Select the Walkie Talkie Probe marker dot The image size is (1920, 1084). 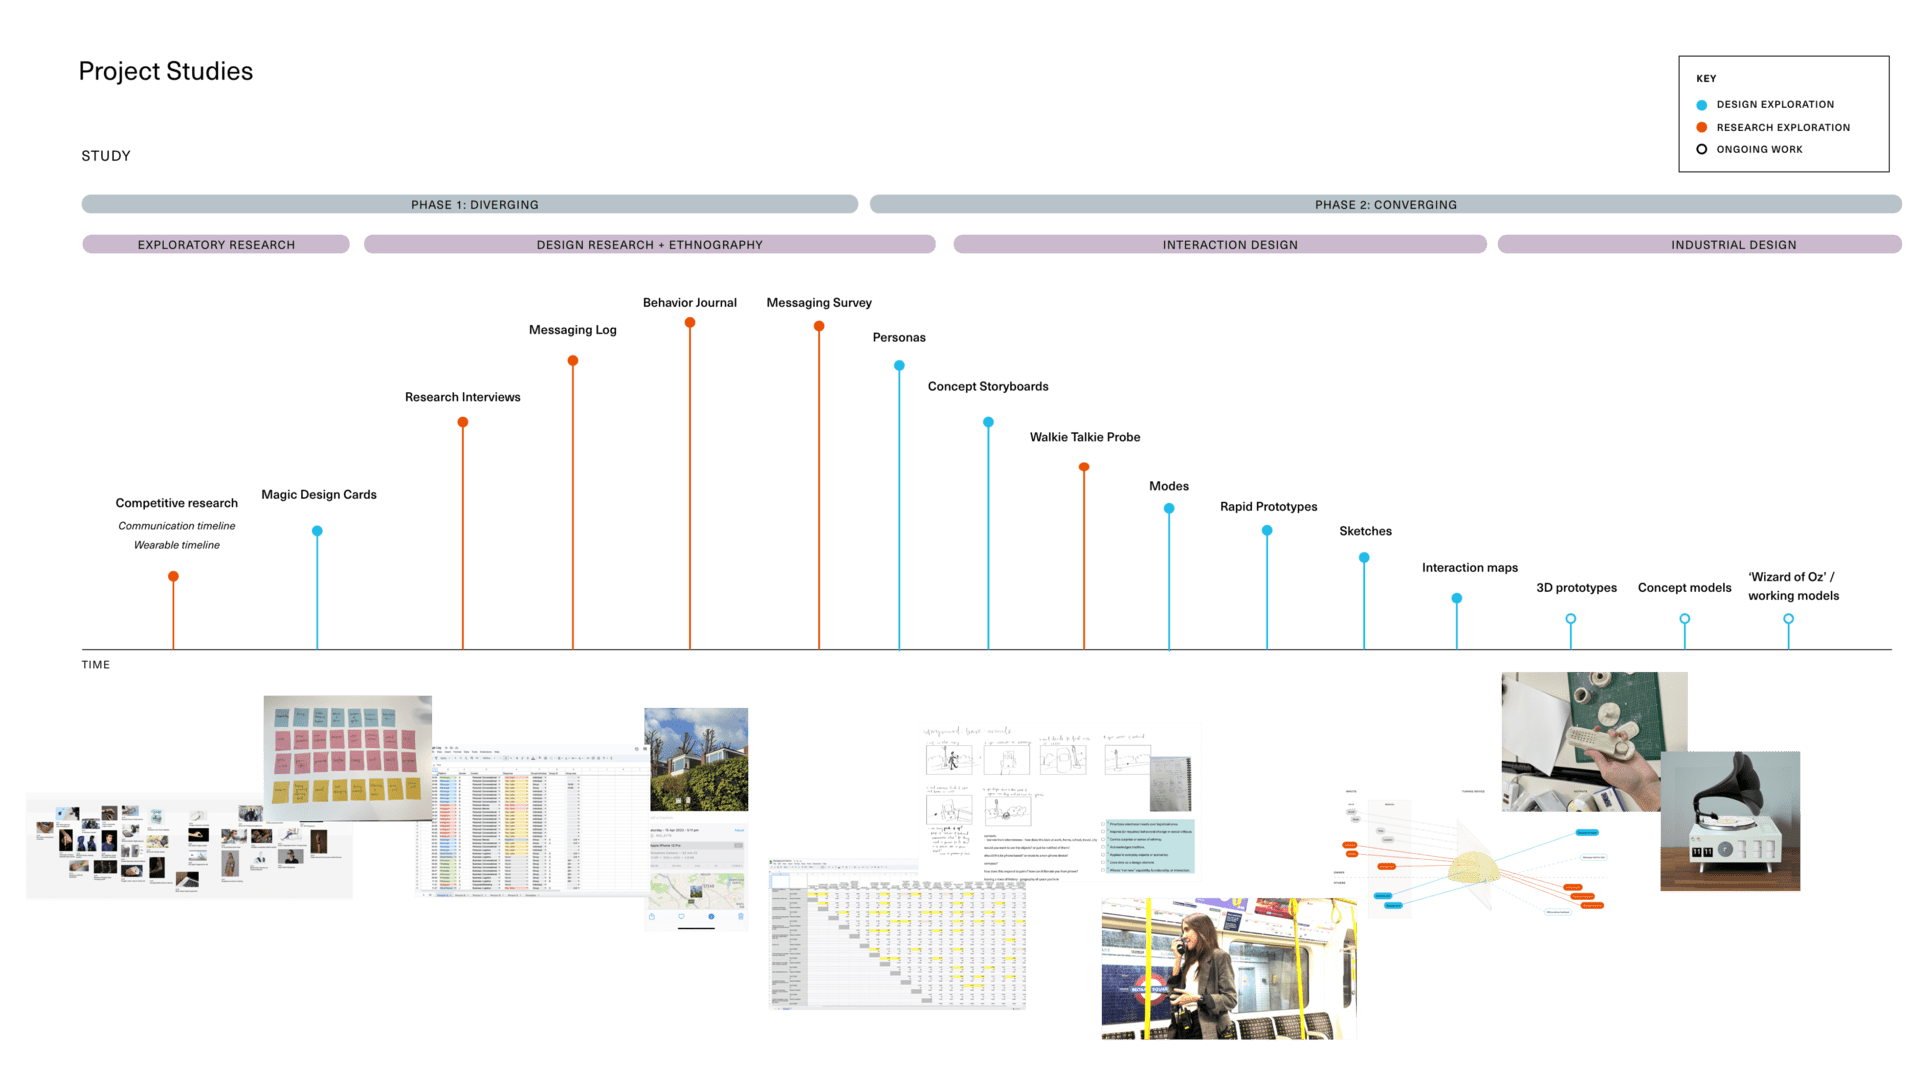[x=1084, y=467]
